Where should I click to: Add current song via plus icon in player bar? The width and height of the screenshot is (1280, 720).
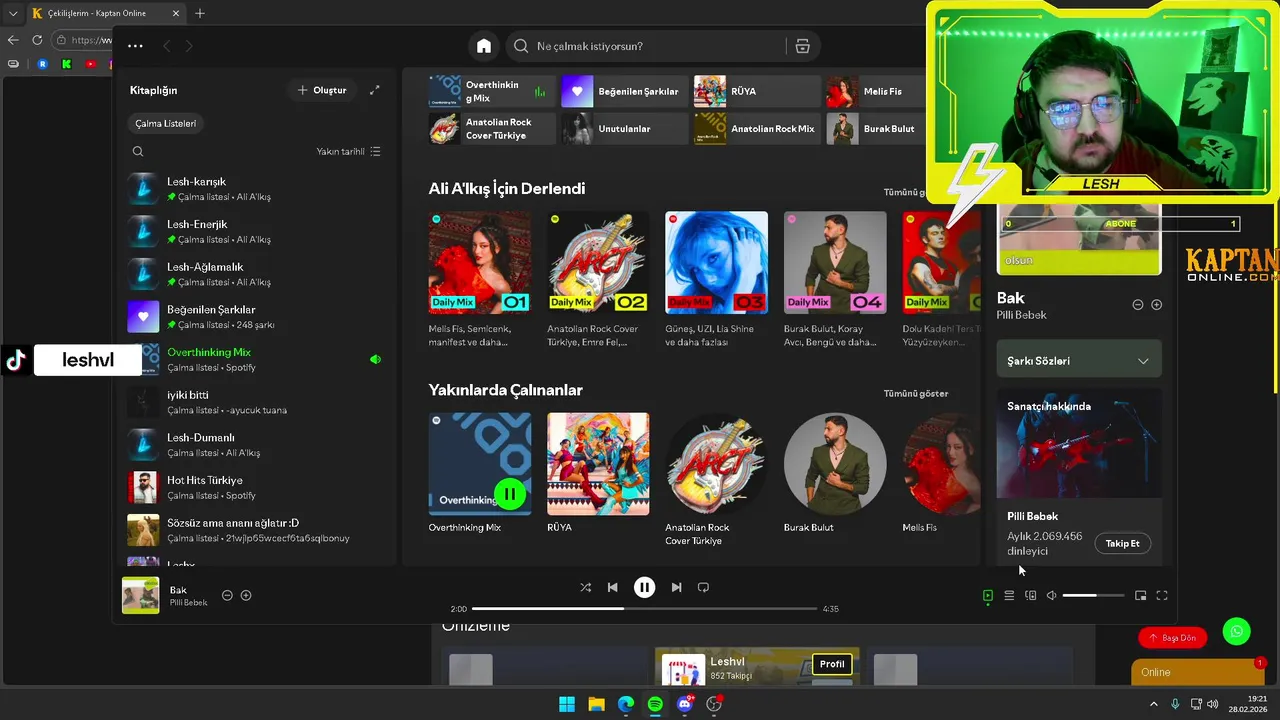(246, 595)
